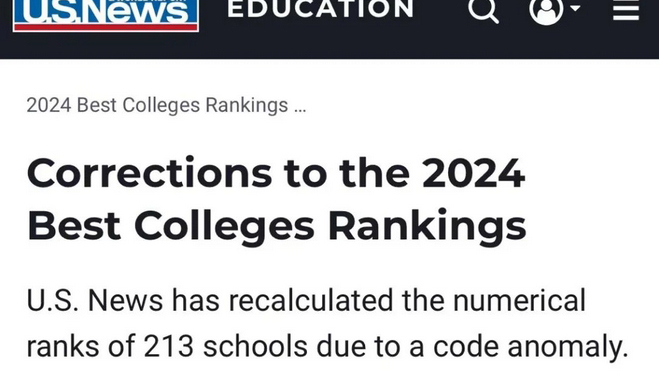The image size is (659, 378).
Task: Open the user account profile icon
Action: pos(546,11)
